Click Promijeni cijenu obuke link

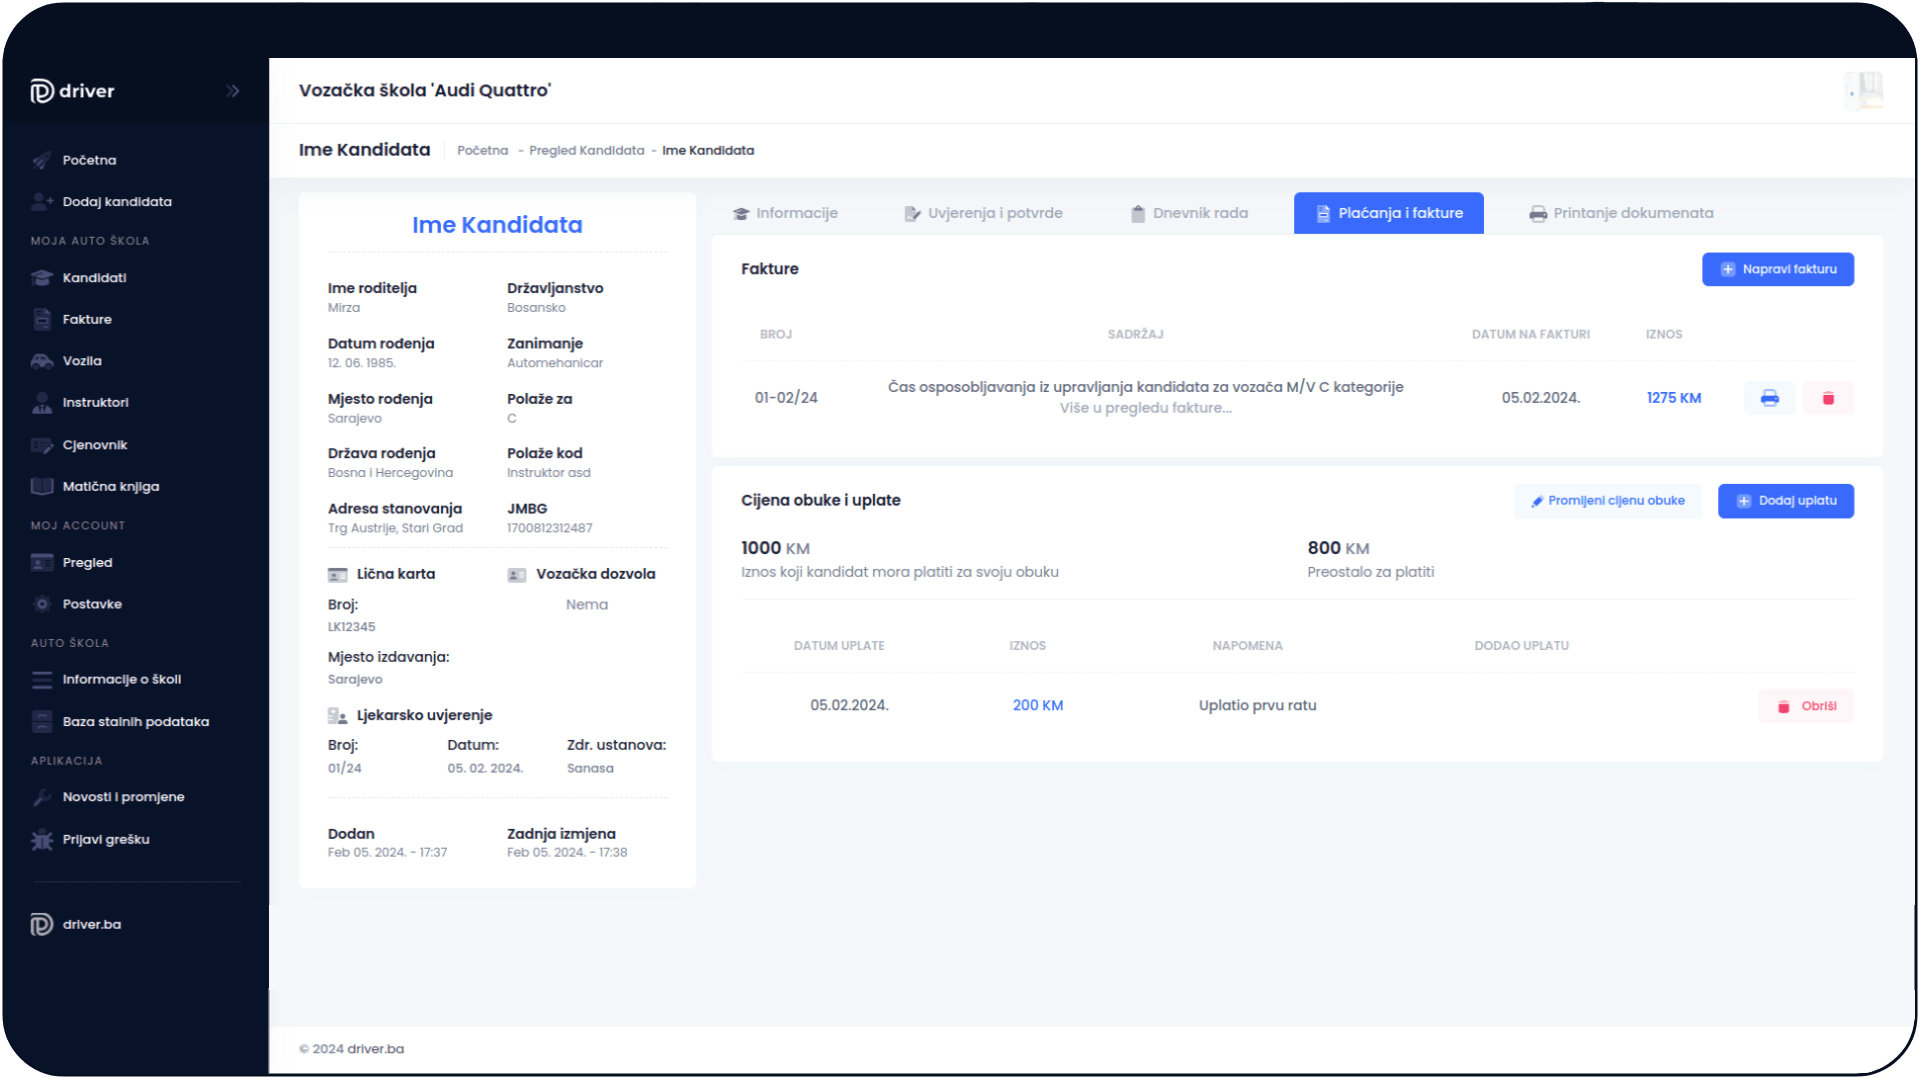tap(1607, 500)
